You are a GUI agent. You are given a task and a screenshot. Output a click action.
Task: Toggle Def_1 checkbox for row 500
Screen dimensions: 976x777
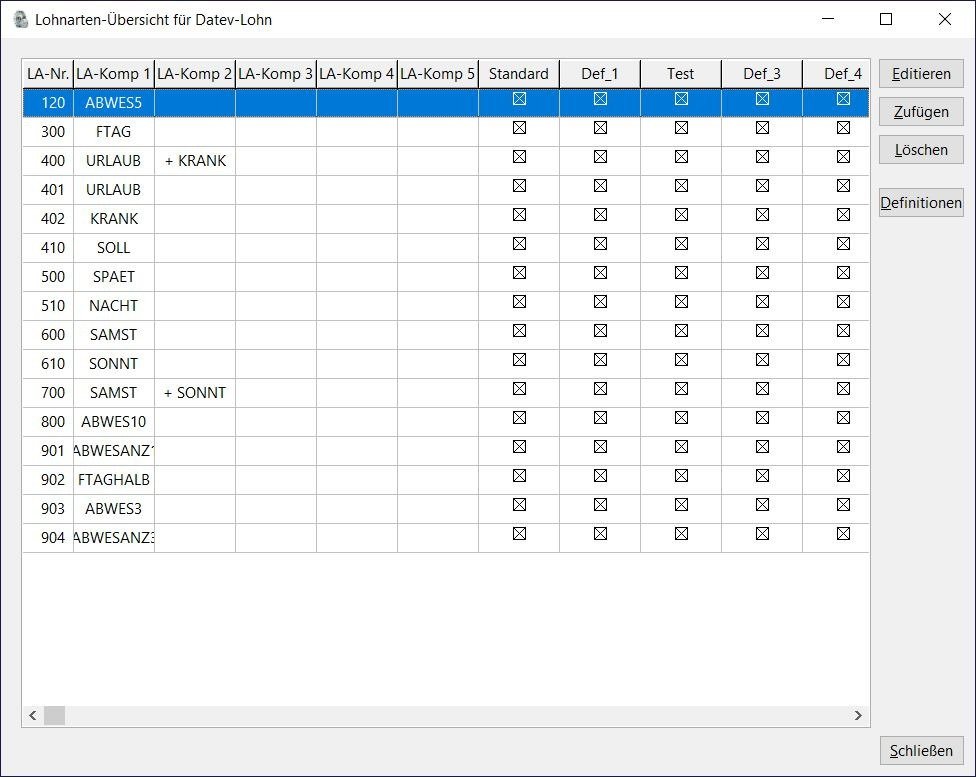point(600,273)
